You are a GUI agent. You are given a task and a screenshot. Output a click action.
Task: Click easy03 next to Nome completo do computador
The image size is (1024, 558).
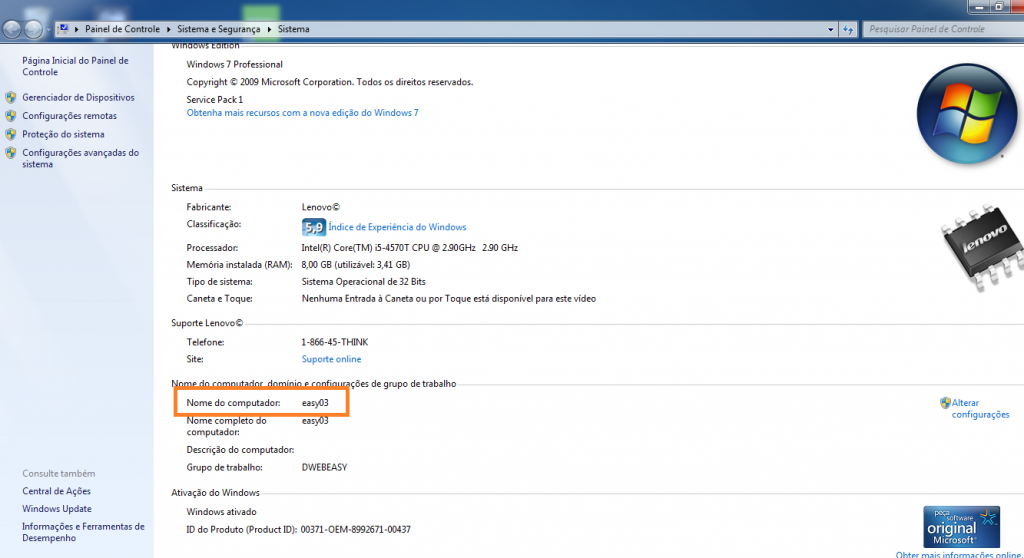[x=315, y=421]
